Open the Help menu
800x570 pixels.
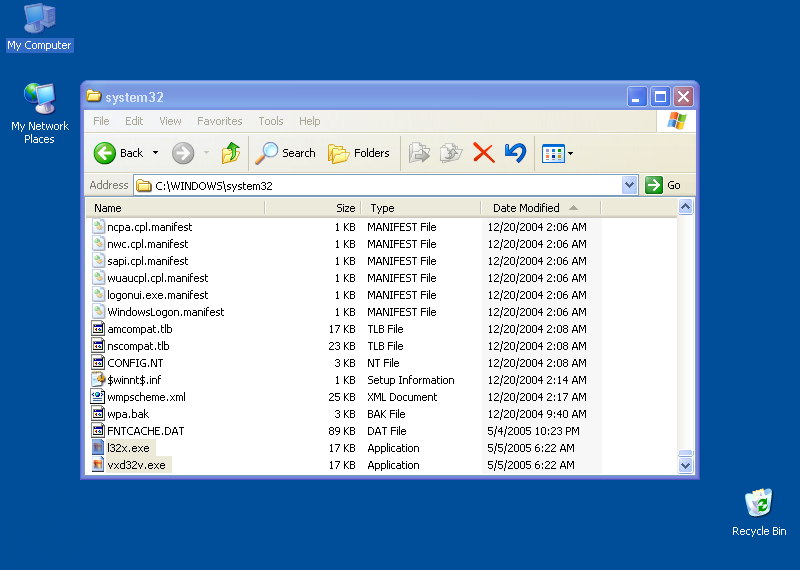pyautogui.click(x=309, y=121)
